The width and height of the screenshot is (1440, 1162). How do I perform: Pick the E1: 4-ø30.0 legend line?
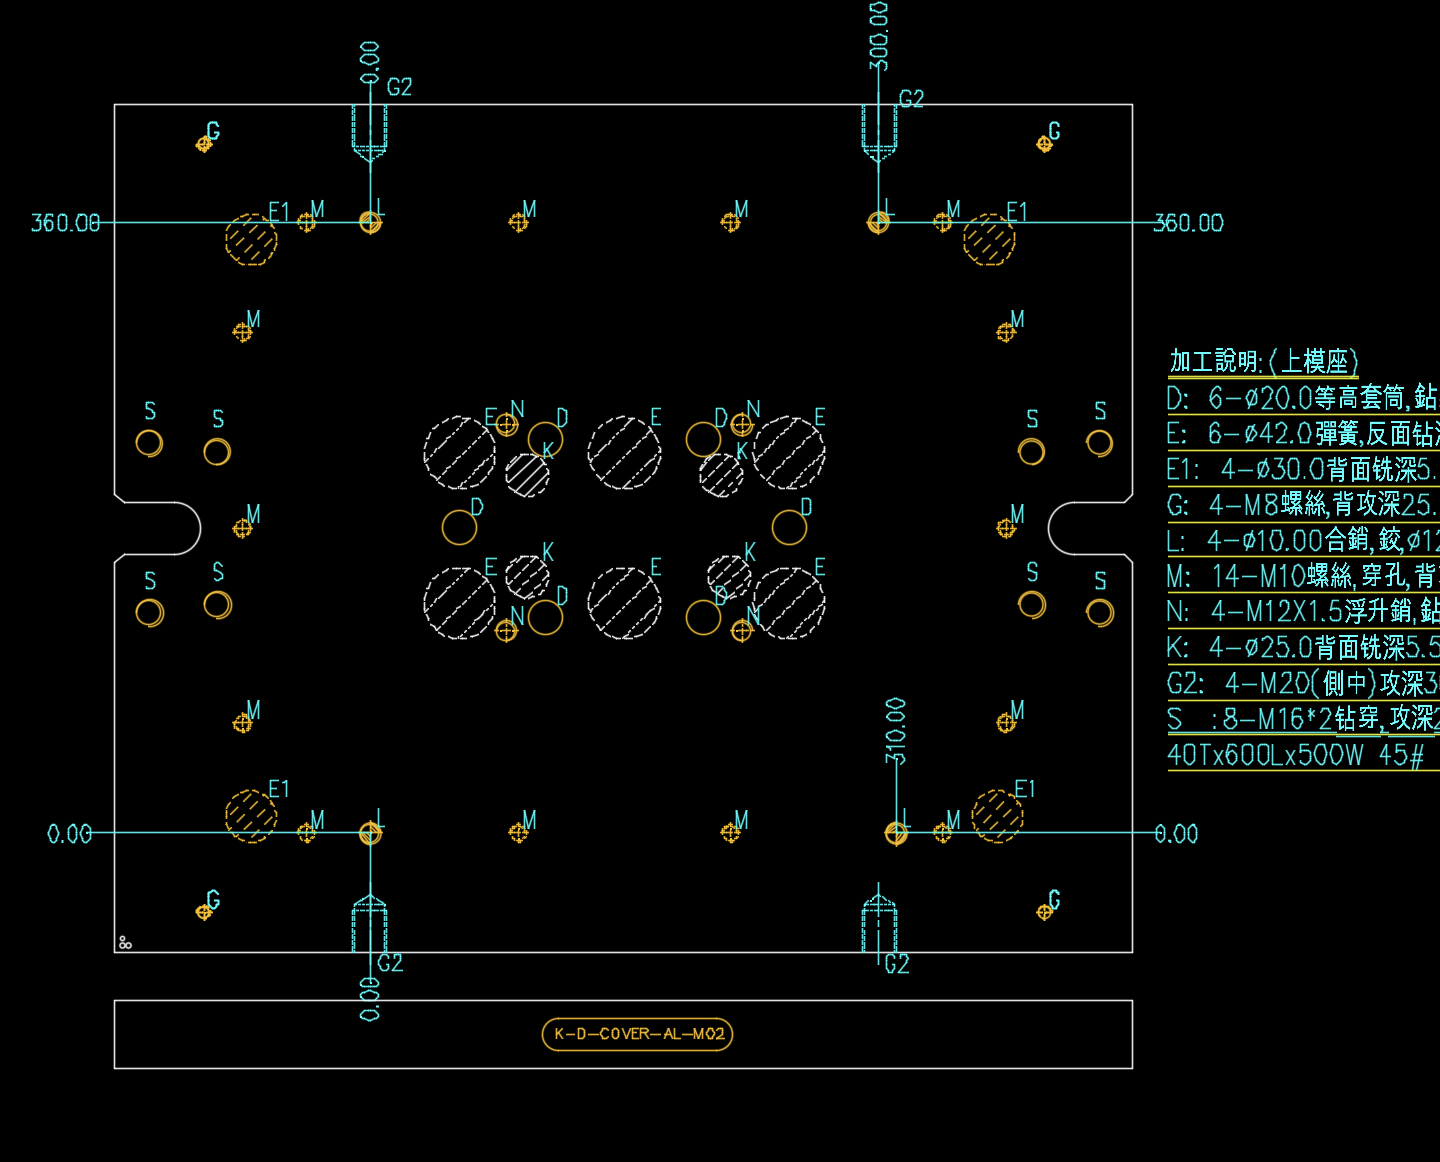pos(1303,469)
